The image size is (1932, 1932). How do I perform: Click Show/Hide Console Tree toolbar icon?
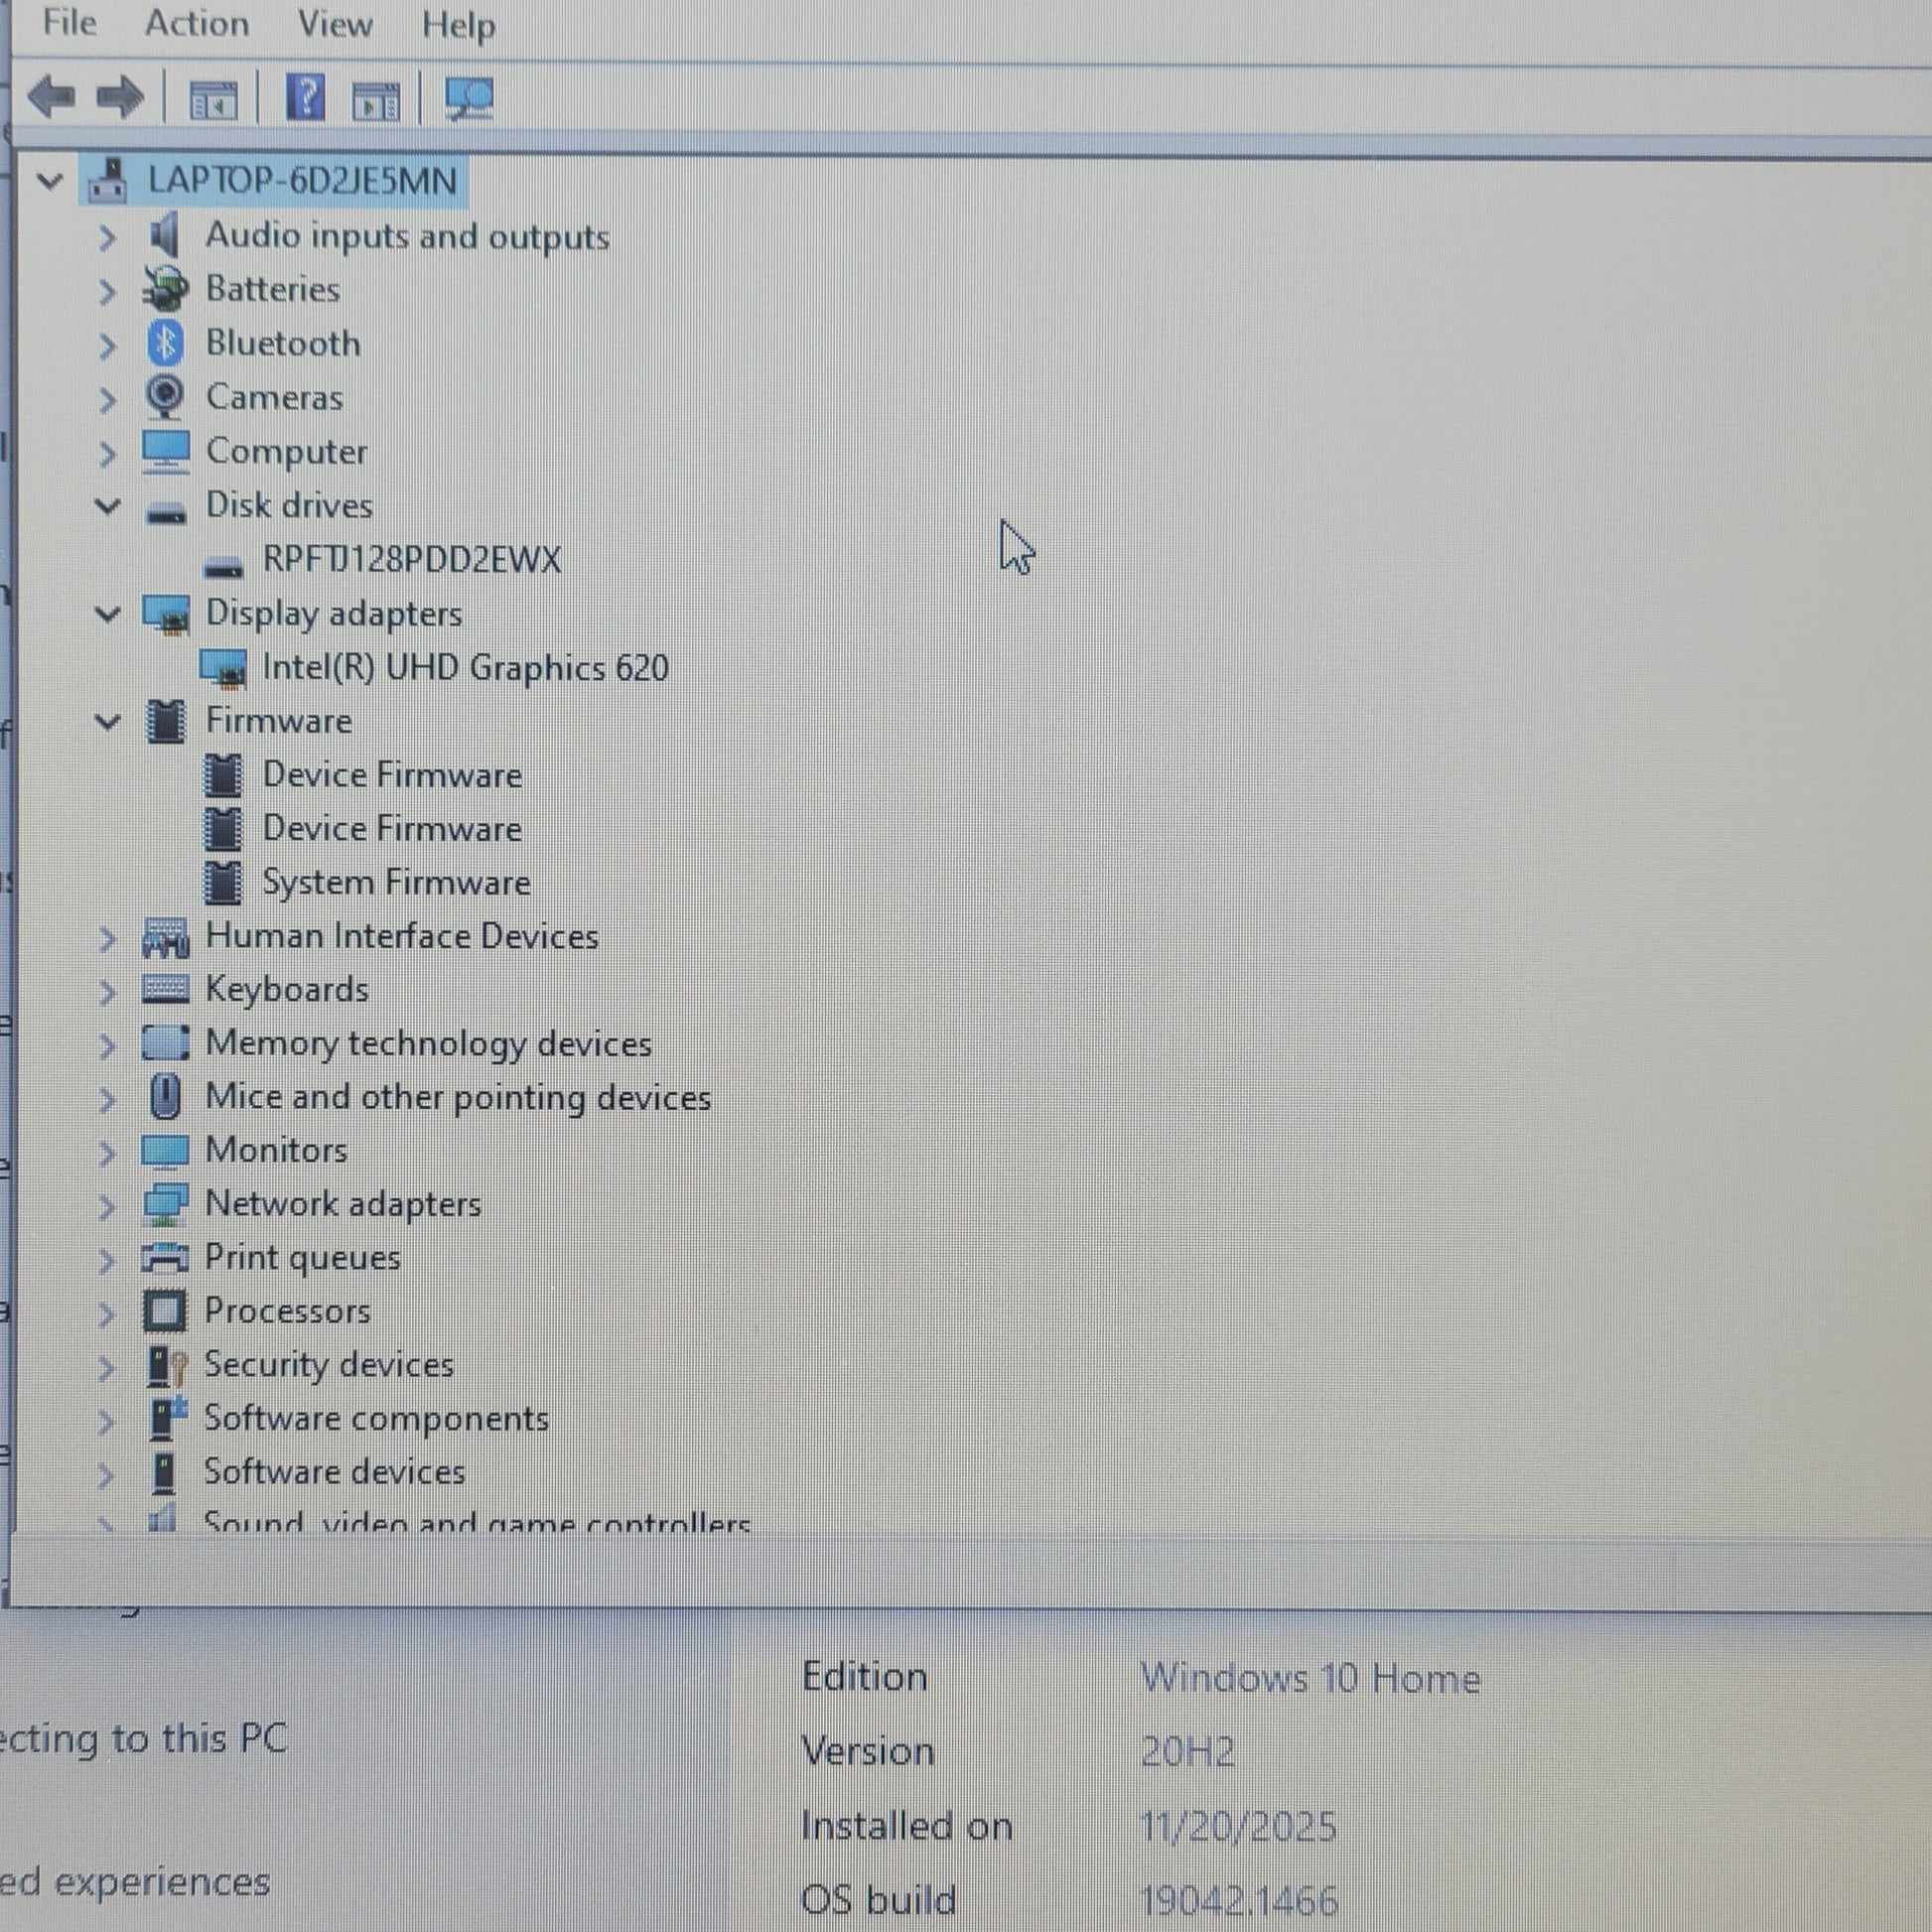point(213,100)
